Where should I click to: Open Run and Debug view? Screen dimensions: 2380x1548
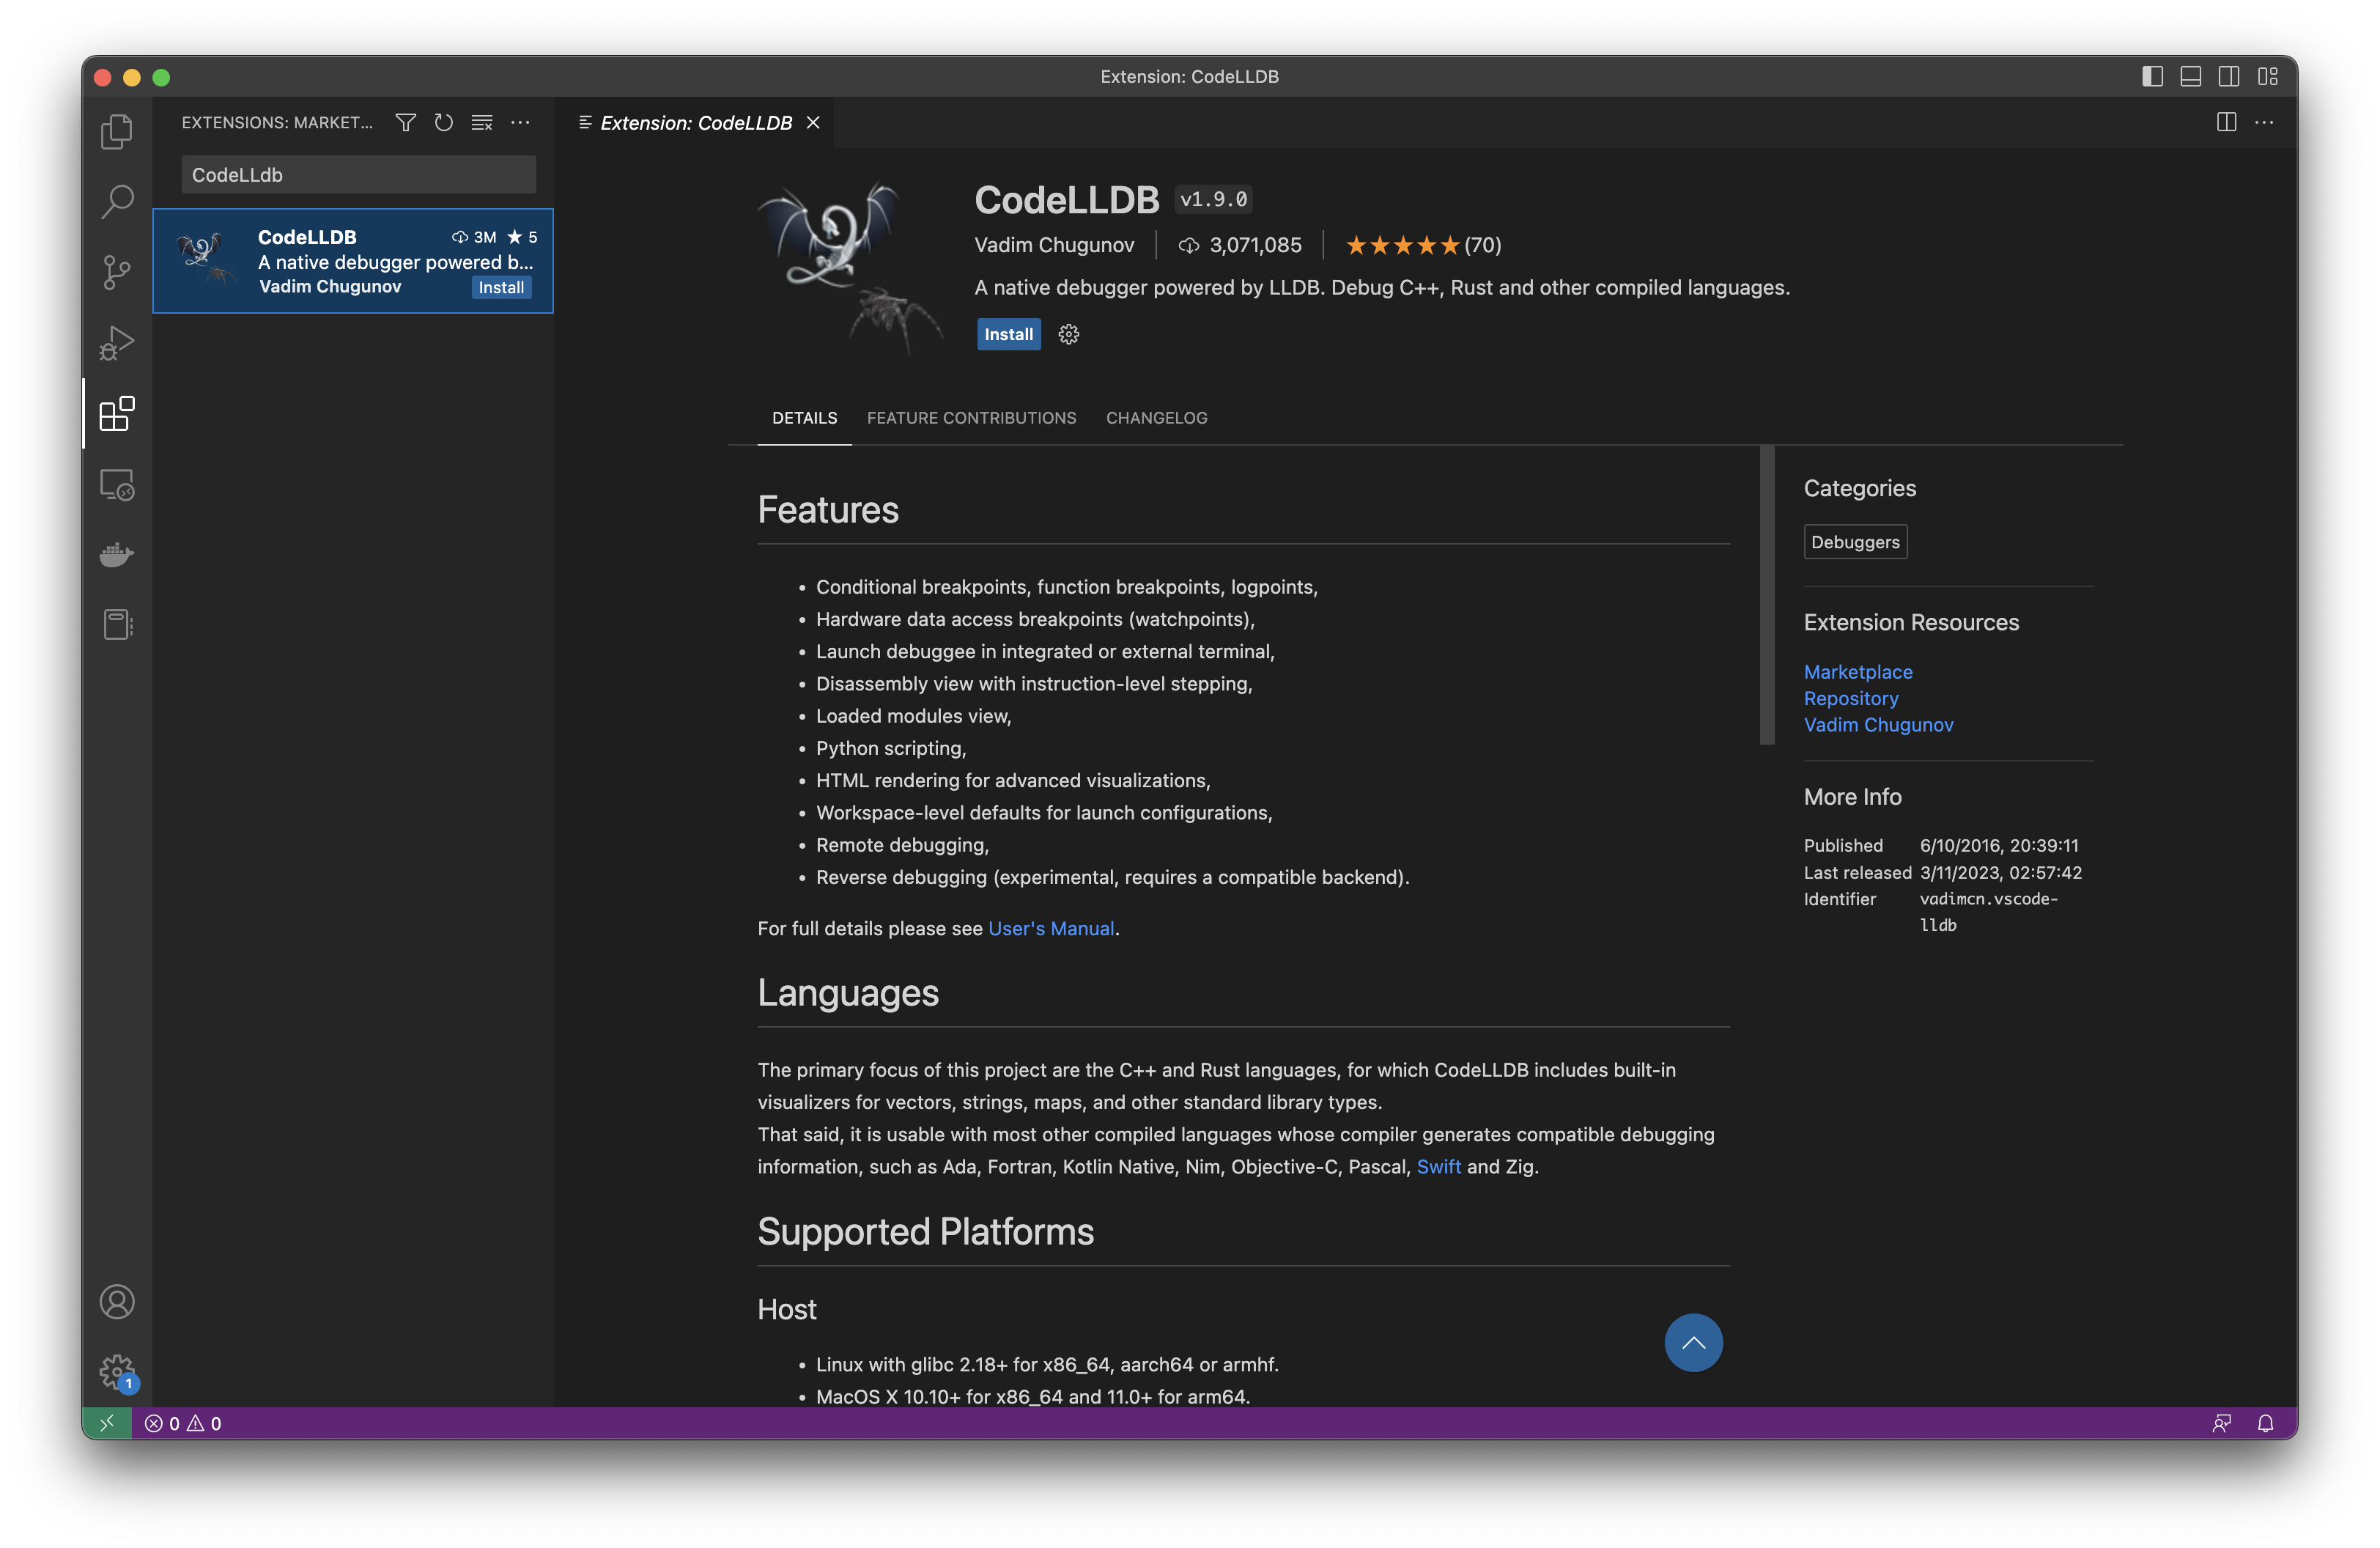[x=117, y=343]
